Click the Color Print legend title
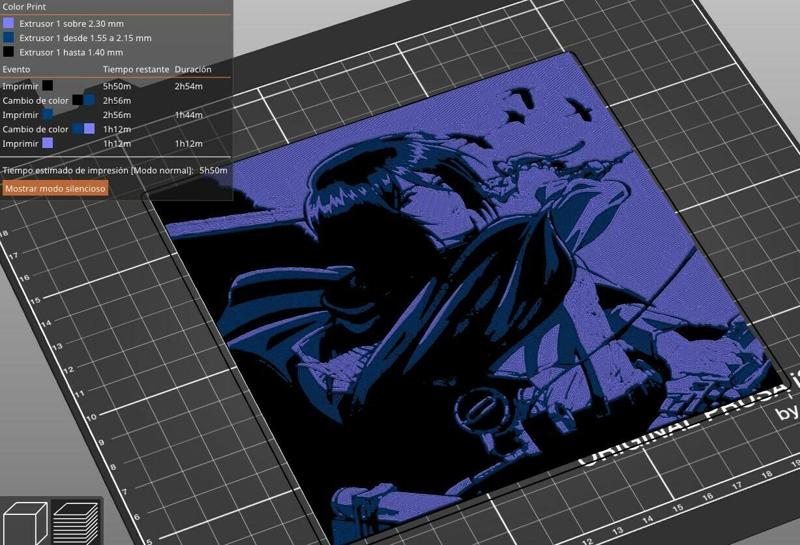 [24, 7]
